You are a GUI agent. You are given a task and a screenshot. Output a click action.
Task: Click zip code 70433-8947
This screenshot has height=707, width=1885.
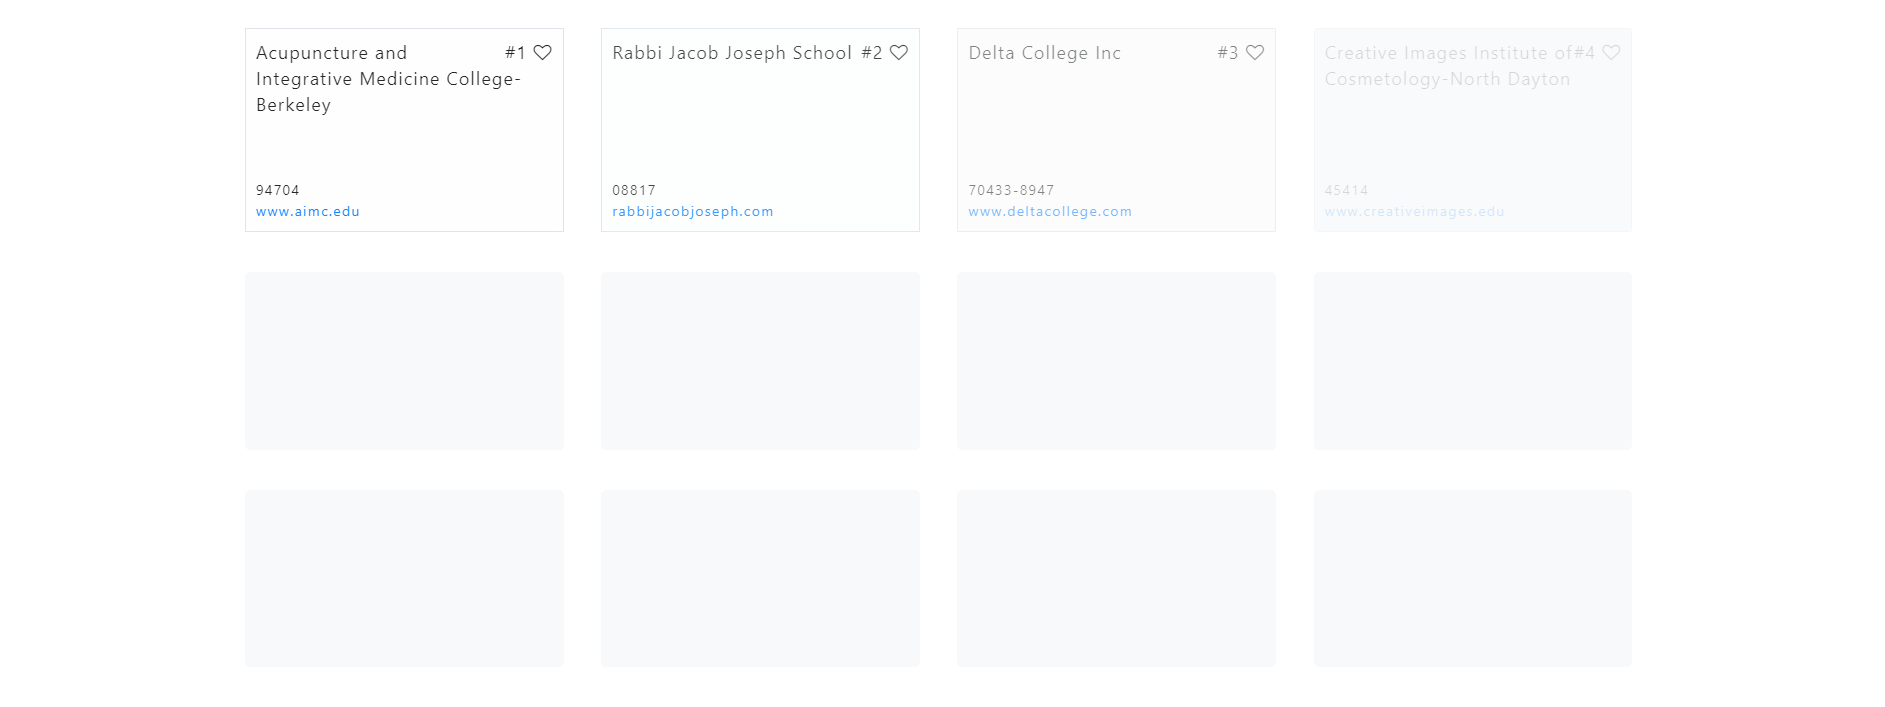[x=1011, y=190]
